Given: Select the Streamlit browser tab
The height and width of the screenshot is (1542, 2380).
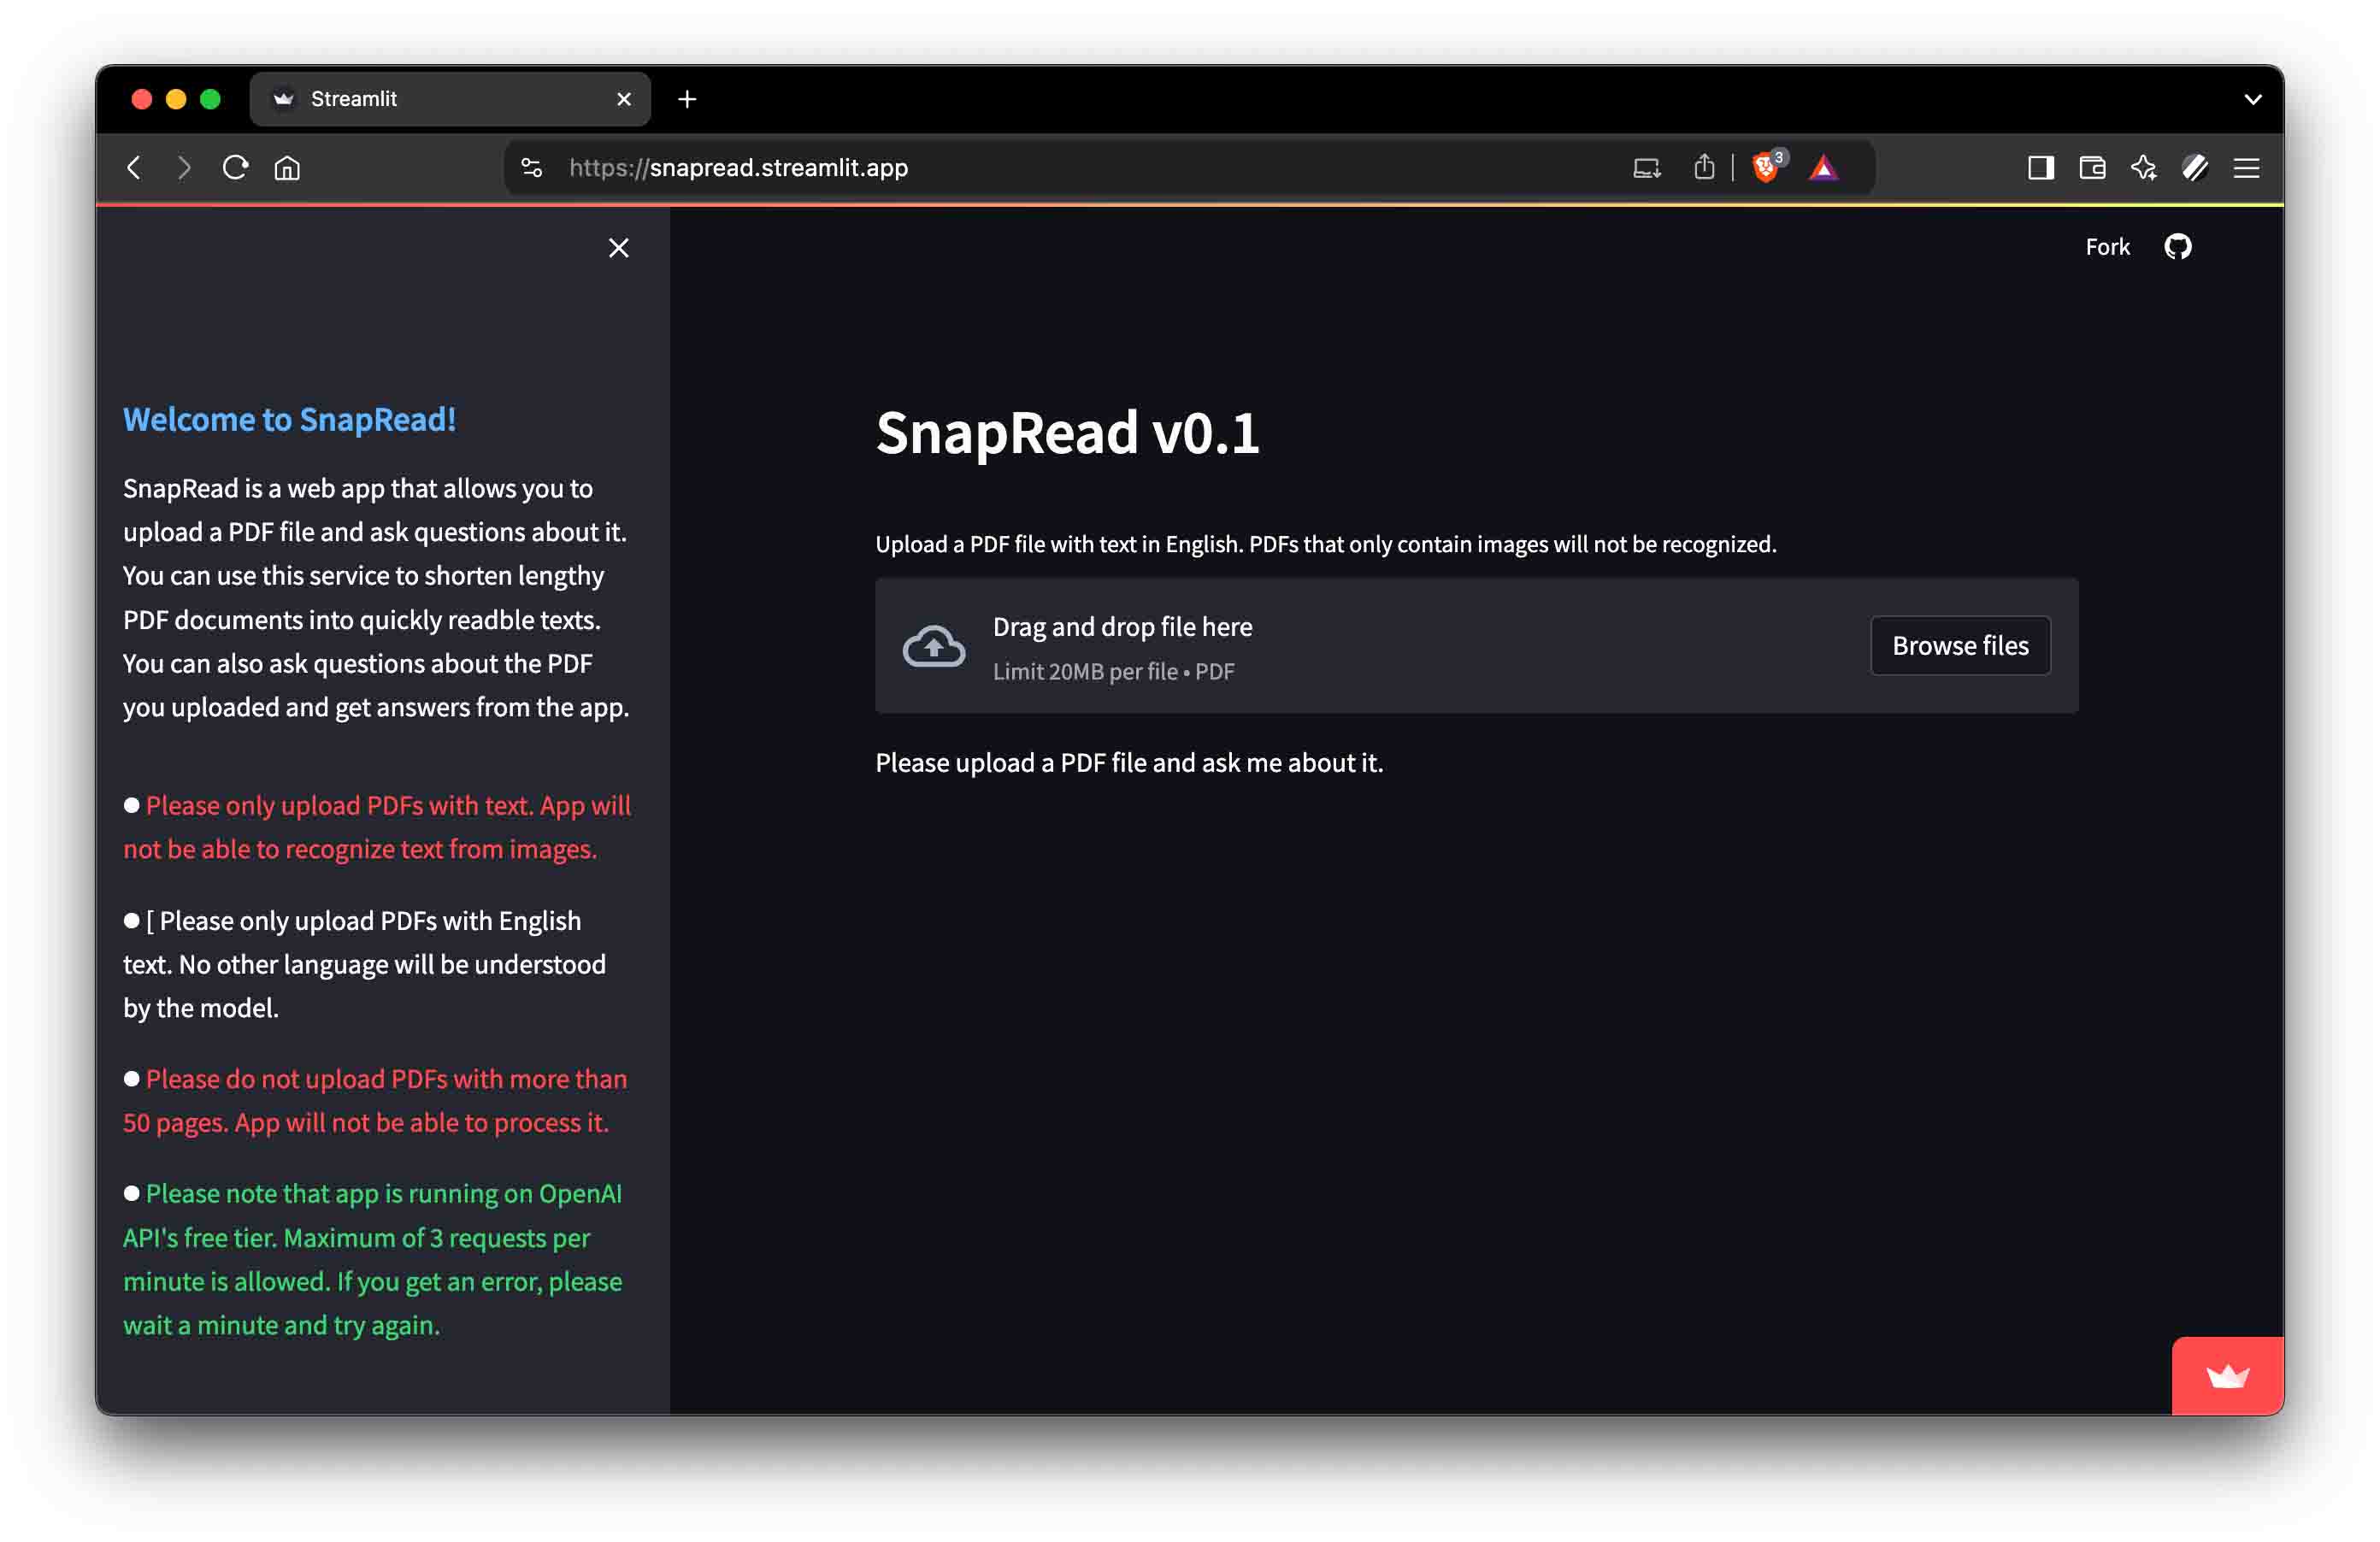Looking at the screenshot, I should tap(450, 99).
